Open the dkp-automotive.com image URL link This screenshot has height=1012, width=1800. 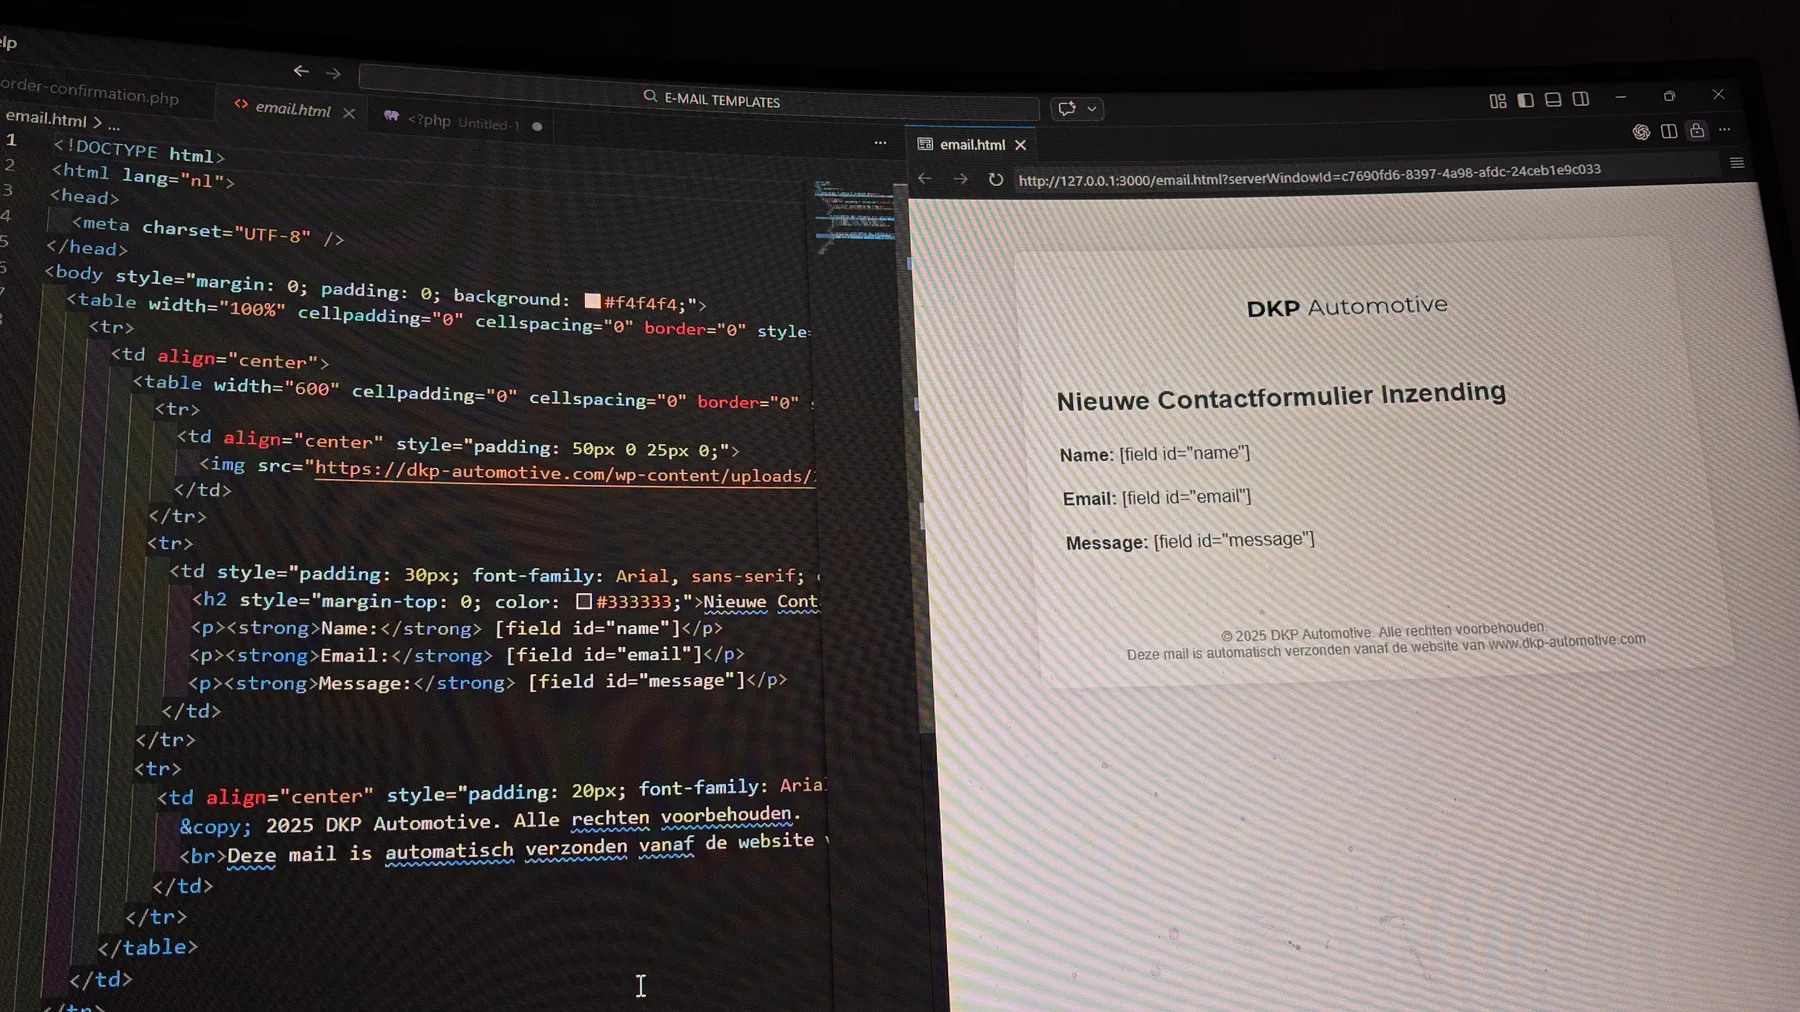[x=565, y=472]
